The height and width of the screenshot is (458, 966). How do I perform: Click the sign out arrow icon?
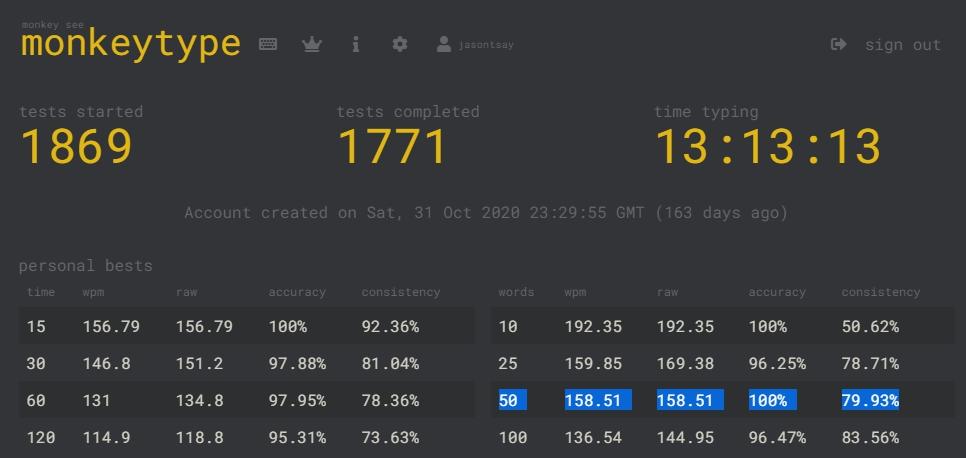pyautogui.click(x=838, y=44)
